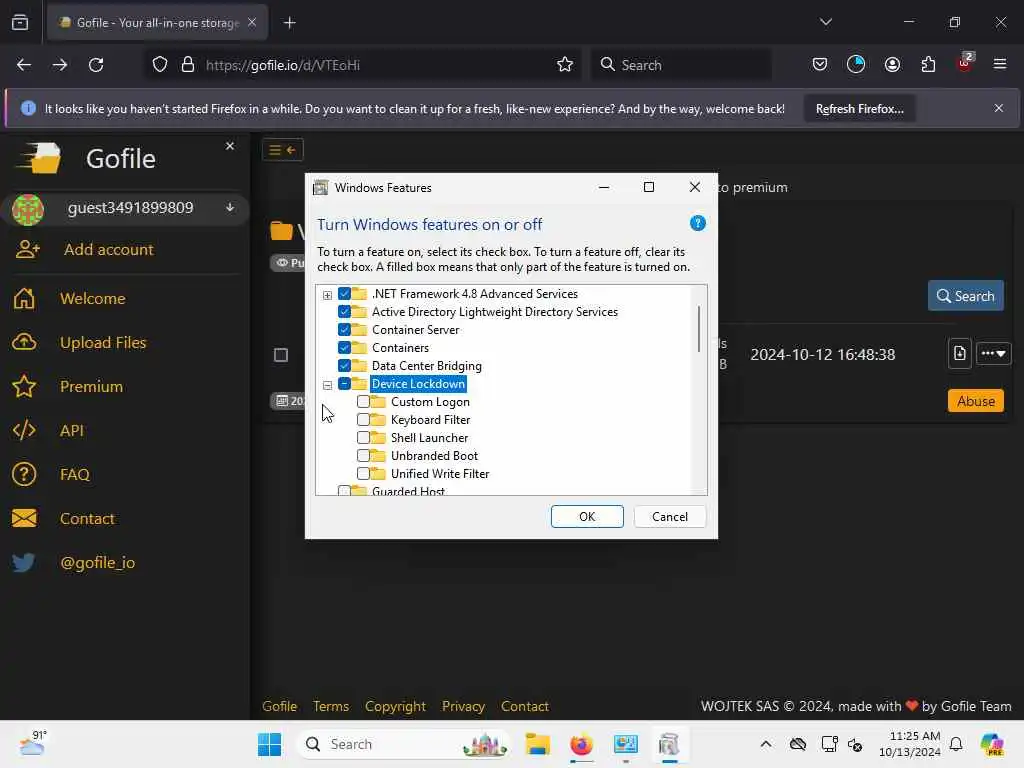
Task: Click the Gofile sidebar collapse toggle
Action: [x=283, y=150]
